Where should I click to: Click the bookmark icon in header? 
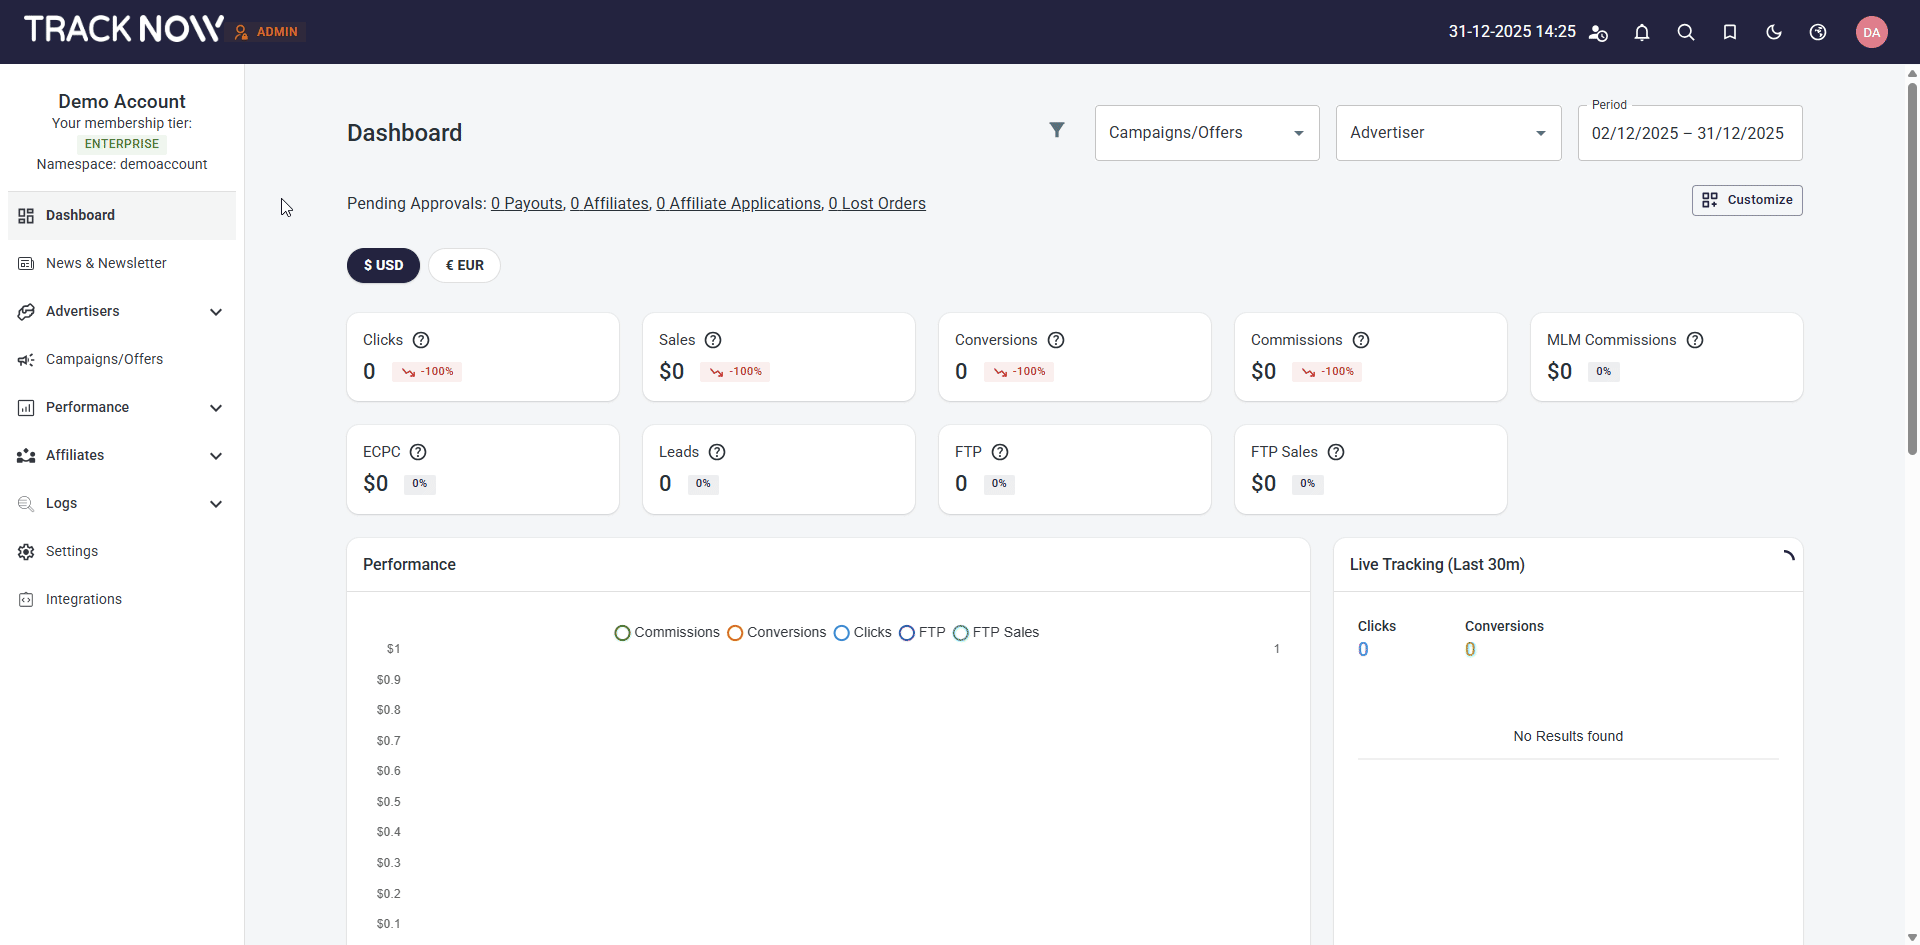tap(1729, 32)
